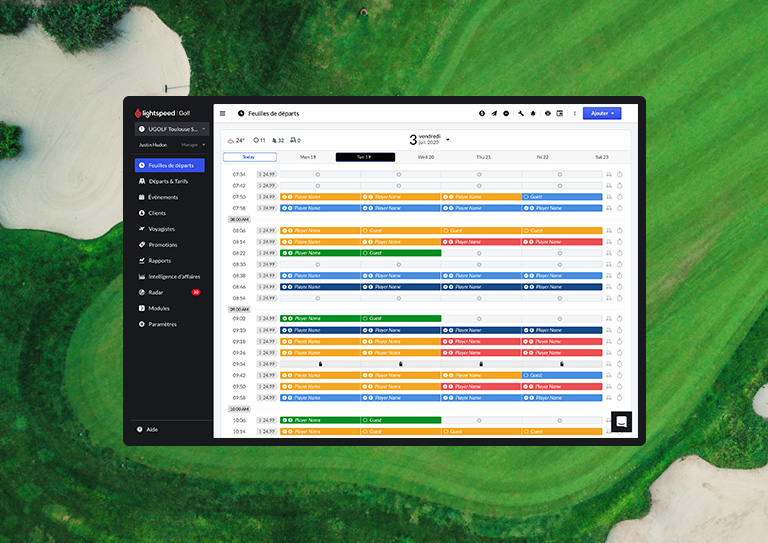Switch to the Wed 20 day tab
768x543 pixels.
(425, 157)
